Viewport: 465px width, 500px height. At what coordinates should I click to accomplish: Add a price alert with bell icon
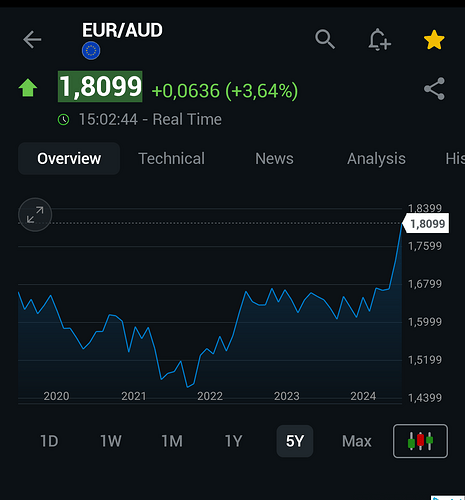(380, 40)
